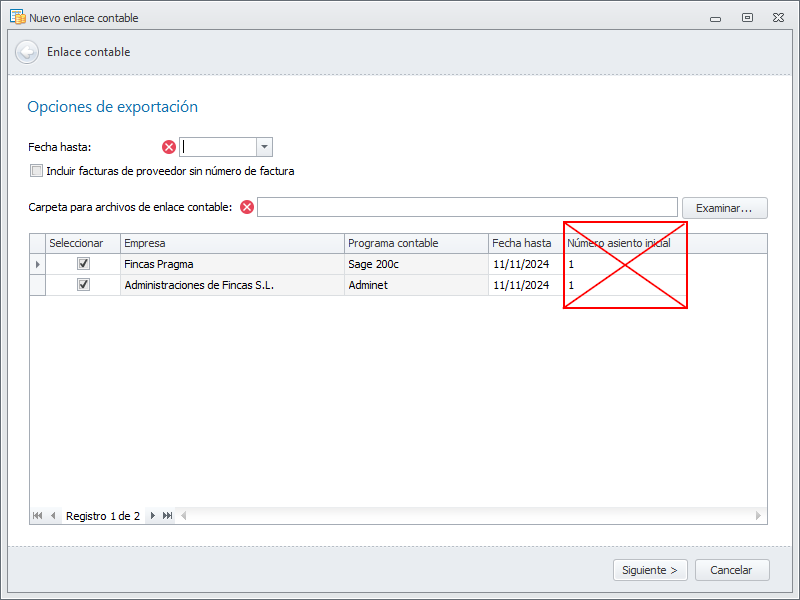Select the Fincas Pragma cell
The image size is (800, 600).
232,264
